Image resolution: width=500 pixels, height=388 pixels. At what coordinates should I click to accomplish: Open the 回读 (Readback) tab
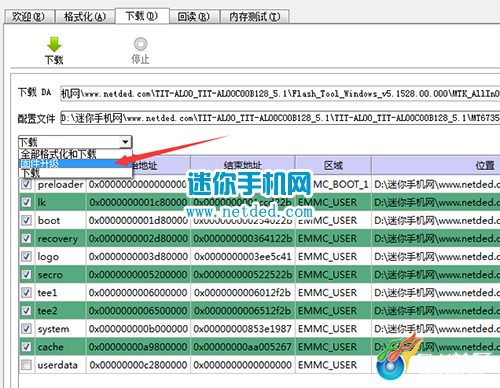click(x=194, y=16)
